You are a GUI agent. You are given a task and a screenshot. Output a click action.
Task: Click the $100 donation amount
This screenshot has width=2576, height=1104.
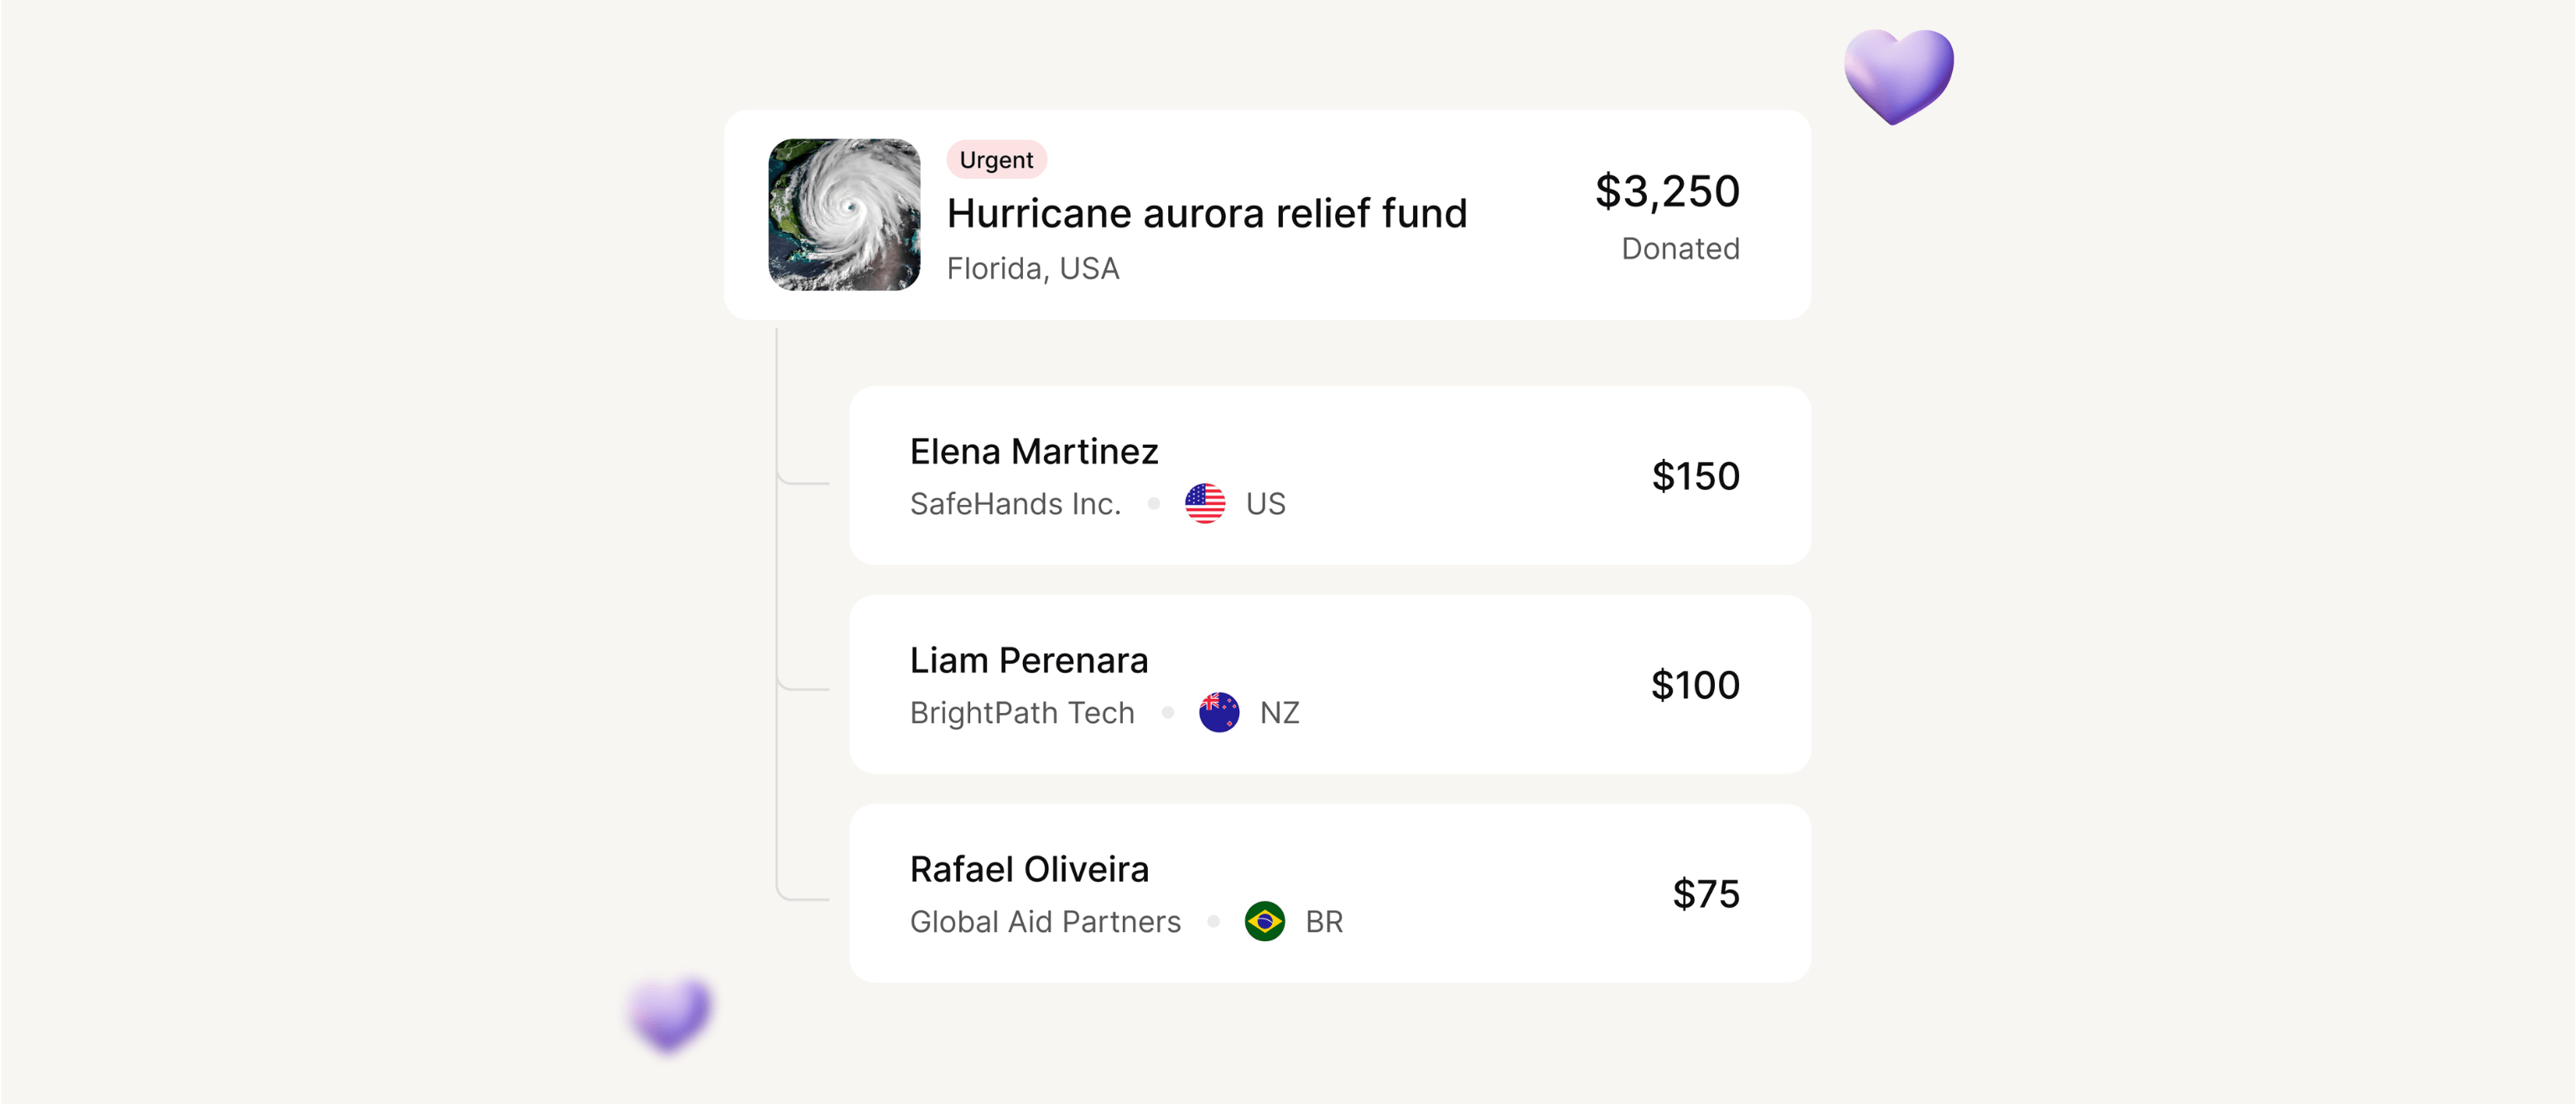[x=1695, y=685]
